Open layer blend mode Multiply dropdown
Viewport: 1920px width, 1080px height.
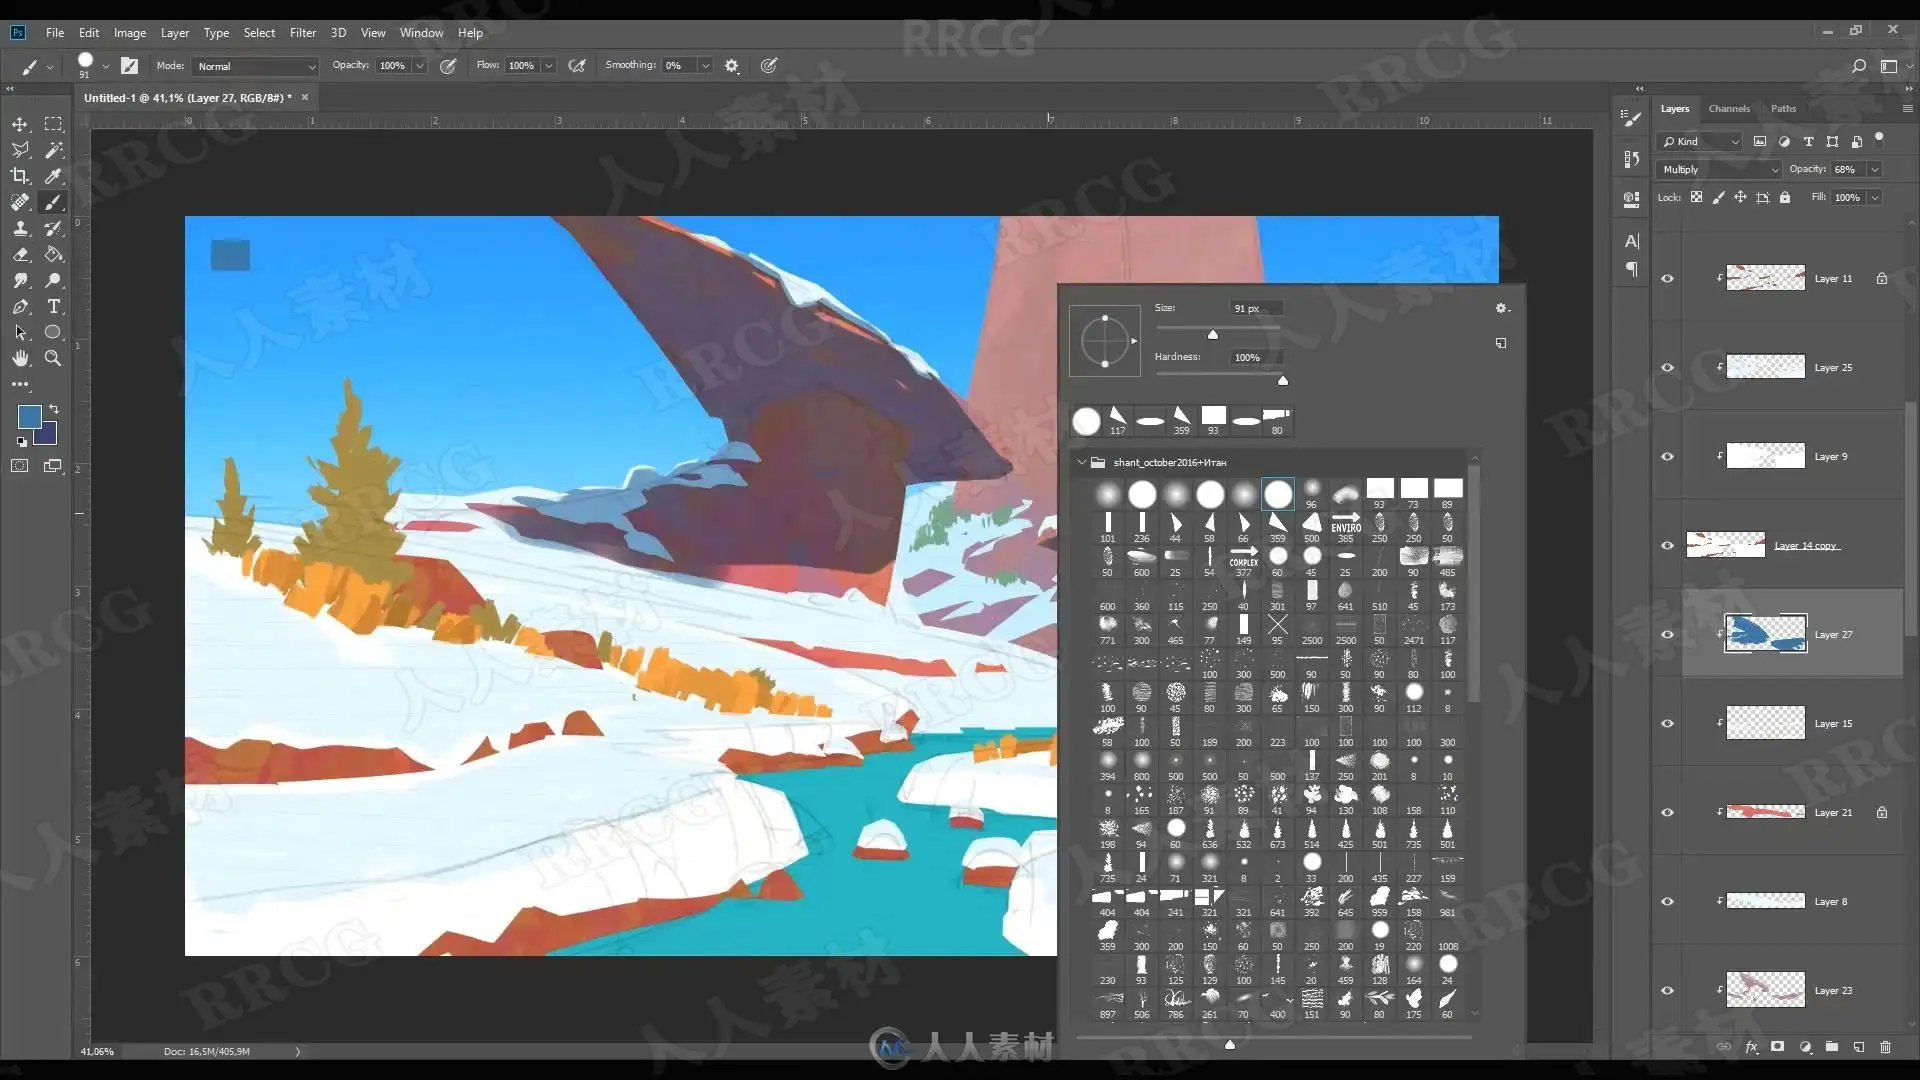click(1719, 170)
